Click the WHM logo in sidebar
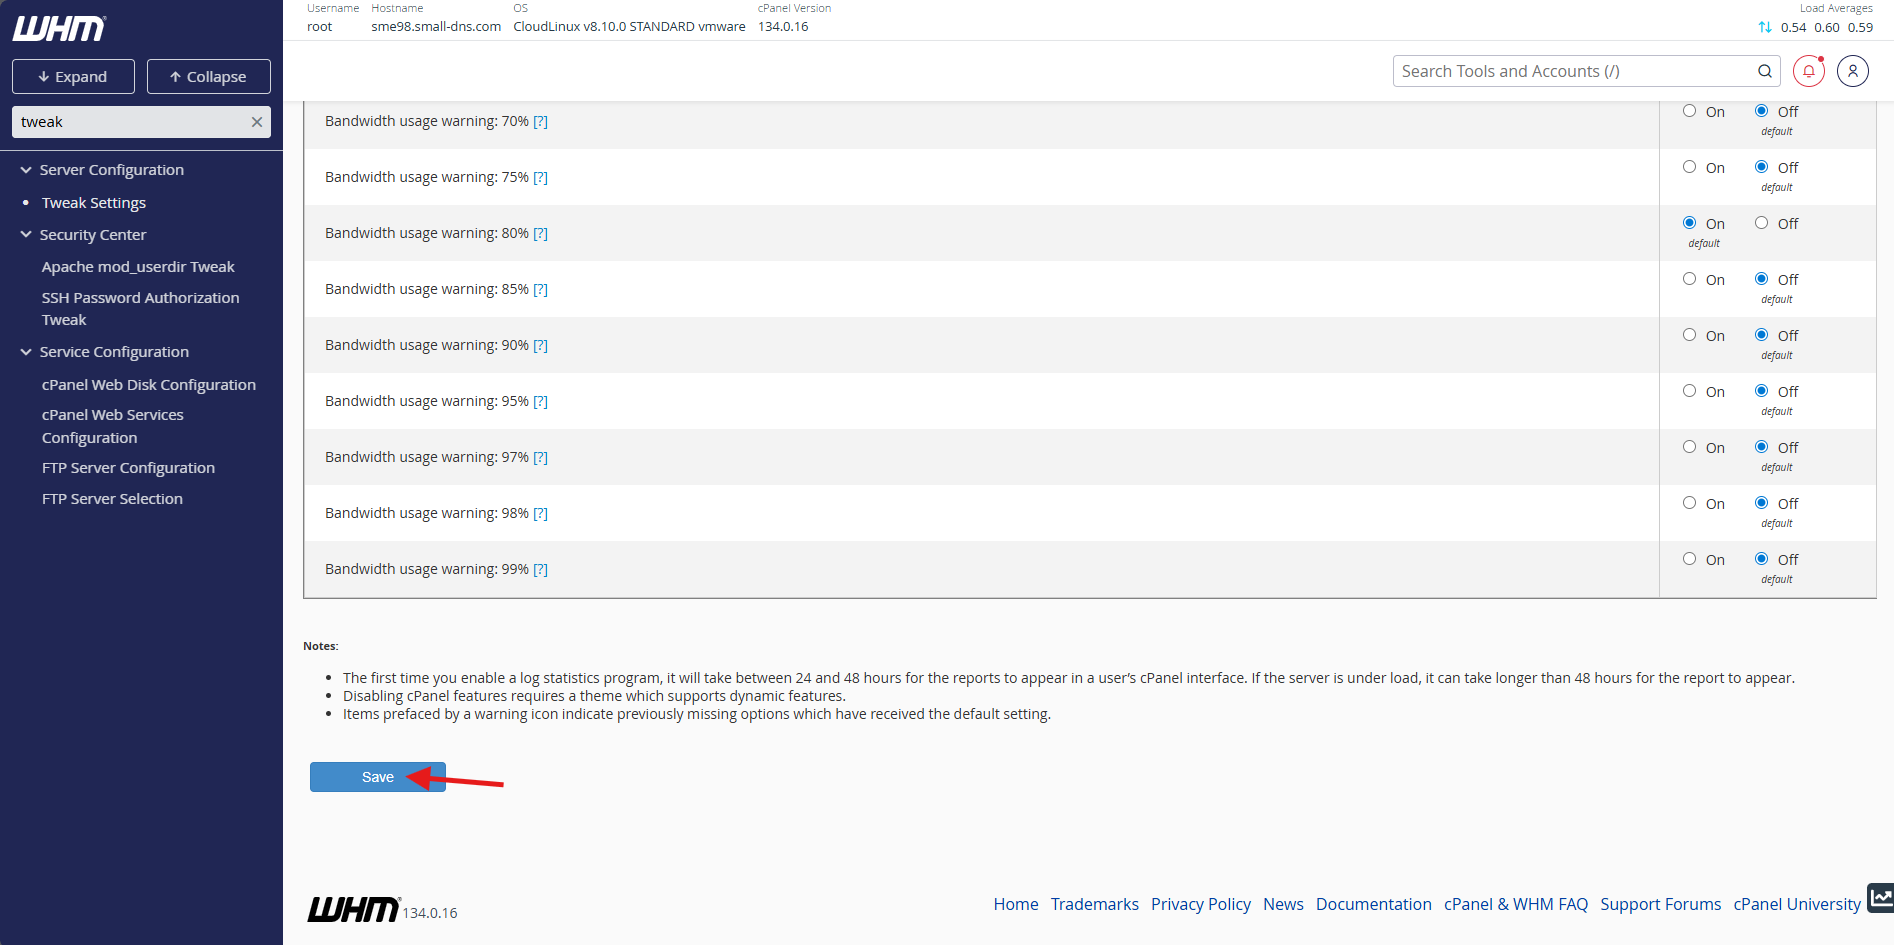 coord(59,29)
